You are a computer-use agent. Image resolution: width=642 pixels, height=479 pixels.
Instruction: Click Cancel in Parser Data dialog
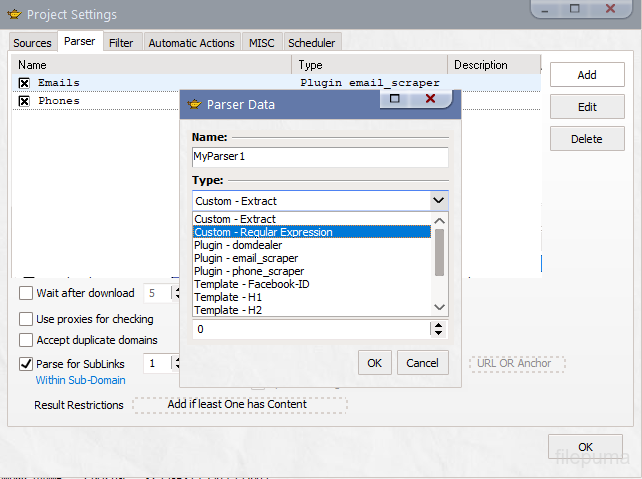pos(423,362)
